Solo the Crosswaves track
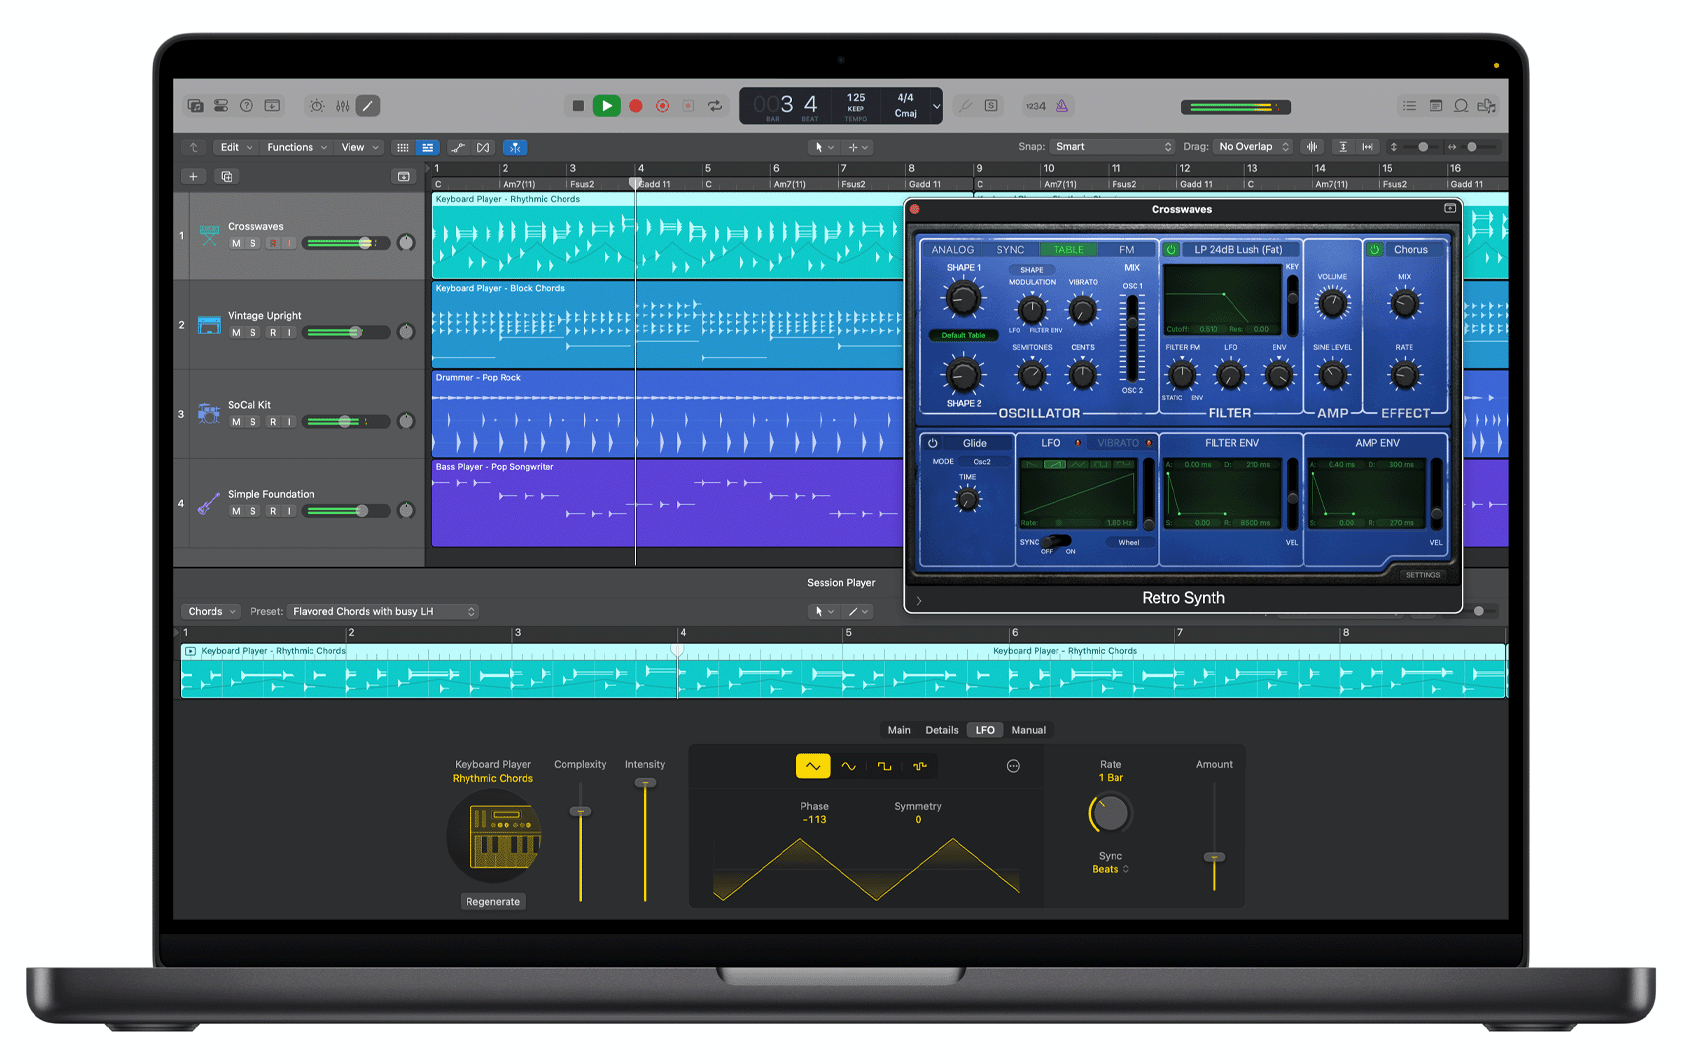The width and height of the screenshot is (1681, 1064). (252, 243)
